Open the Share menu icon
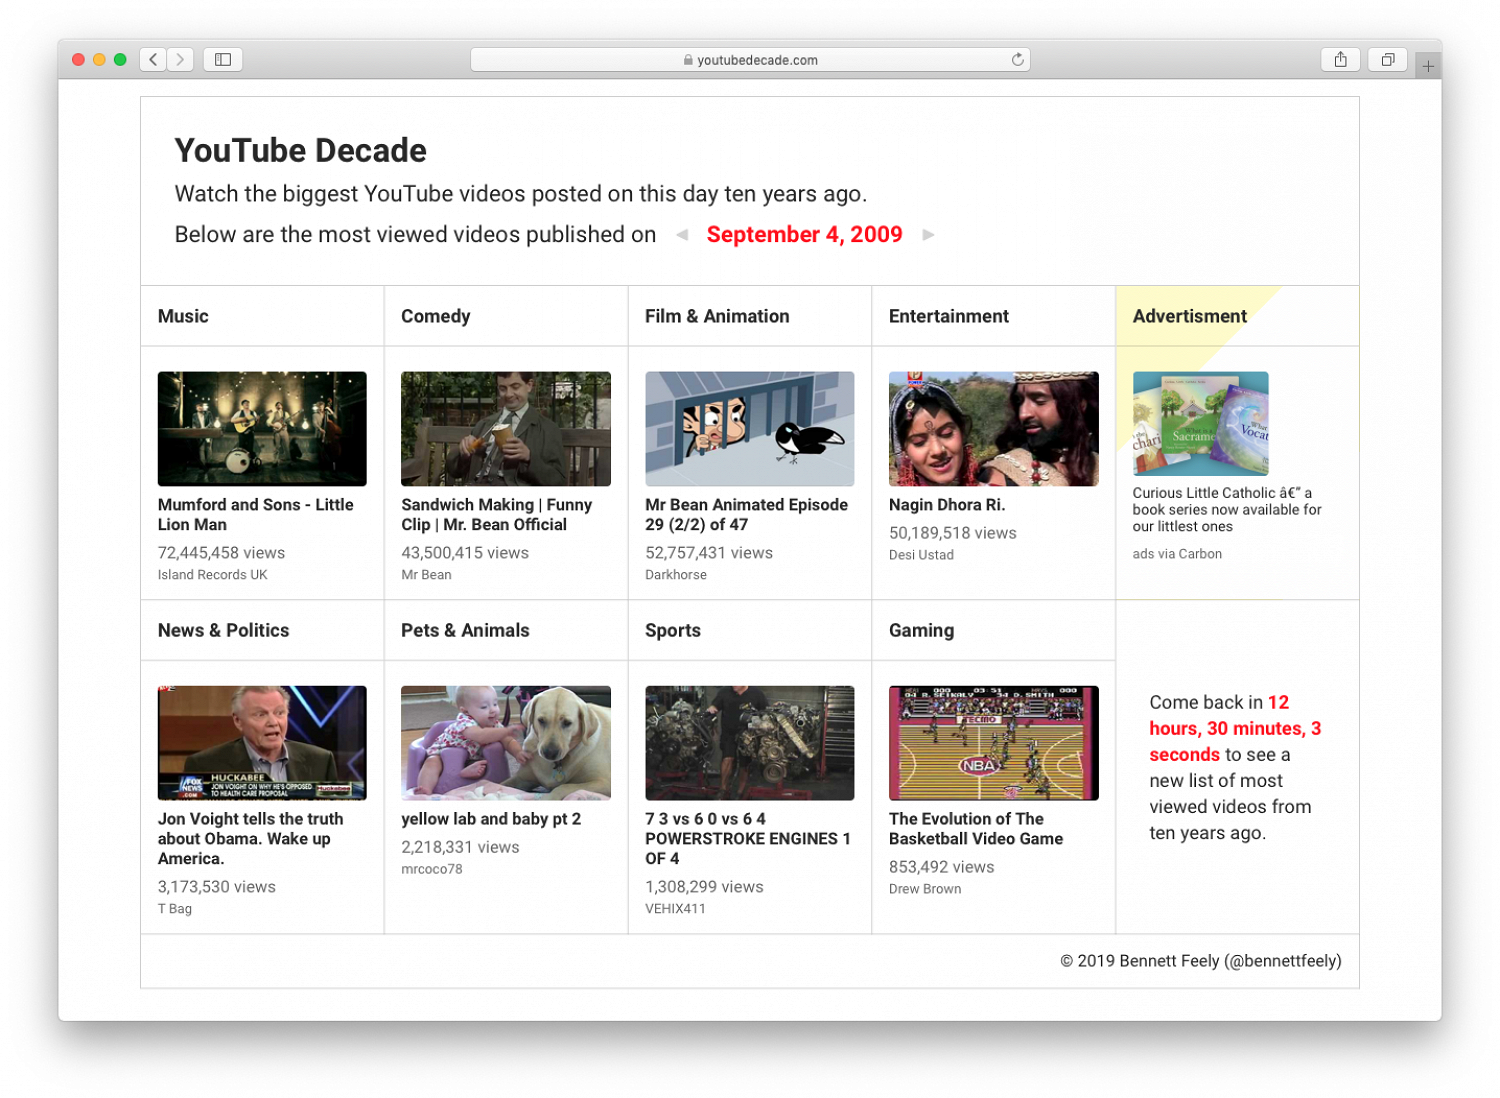 point(1340,60)
